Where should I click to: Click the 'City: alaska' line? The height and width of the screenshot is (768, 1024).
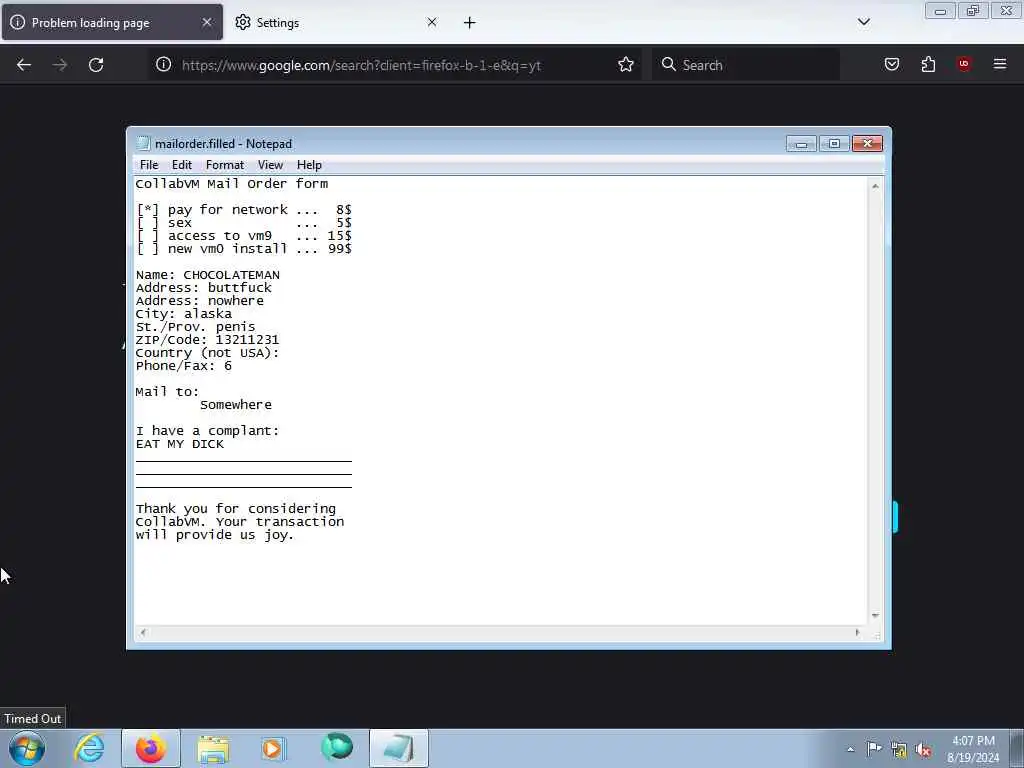(184, 314)
